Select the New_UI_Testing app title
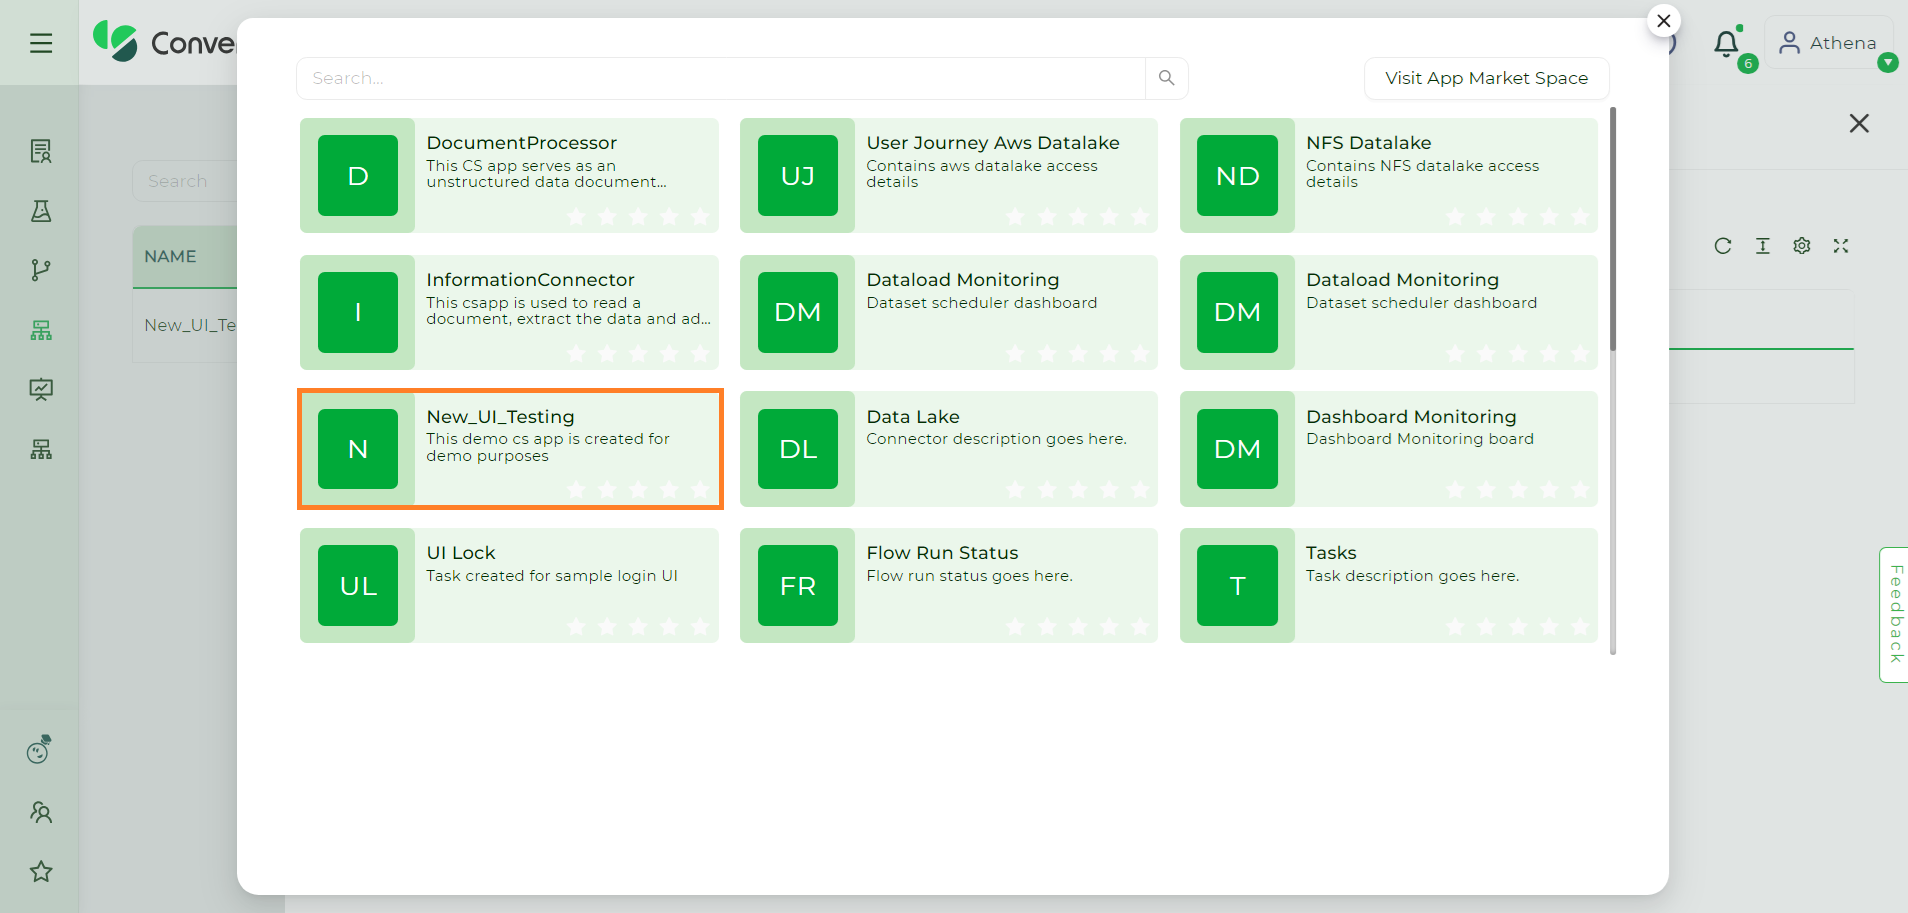1908x913 pixels. coord(500,417)
